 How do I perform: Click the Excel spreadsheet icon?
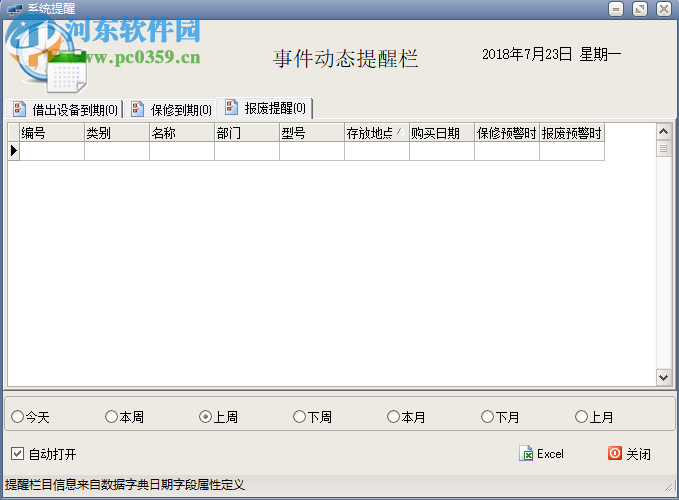pos(526,453)
